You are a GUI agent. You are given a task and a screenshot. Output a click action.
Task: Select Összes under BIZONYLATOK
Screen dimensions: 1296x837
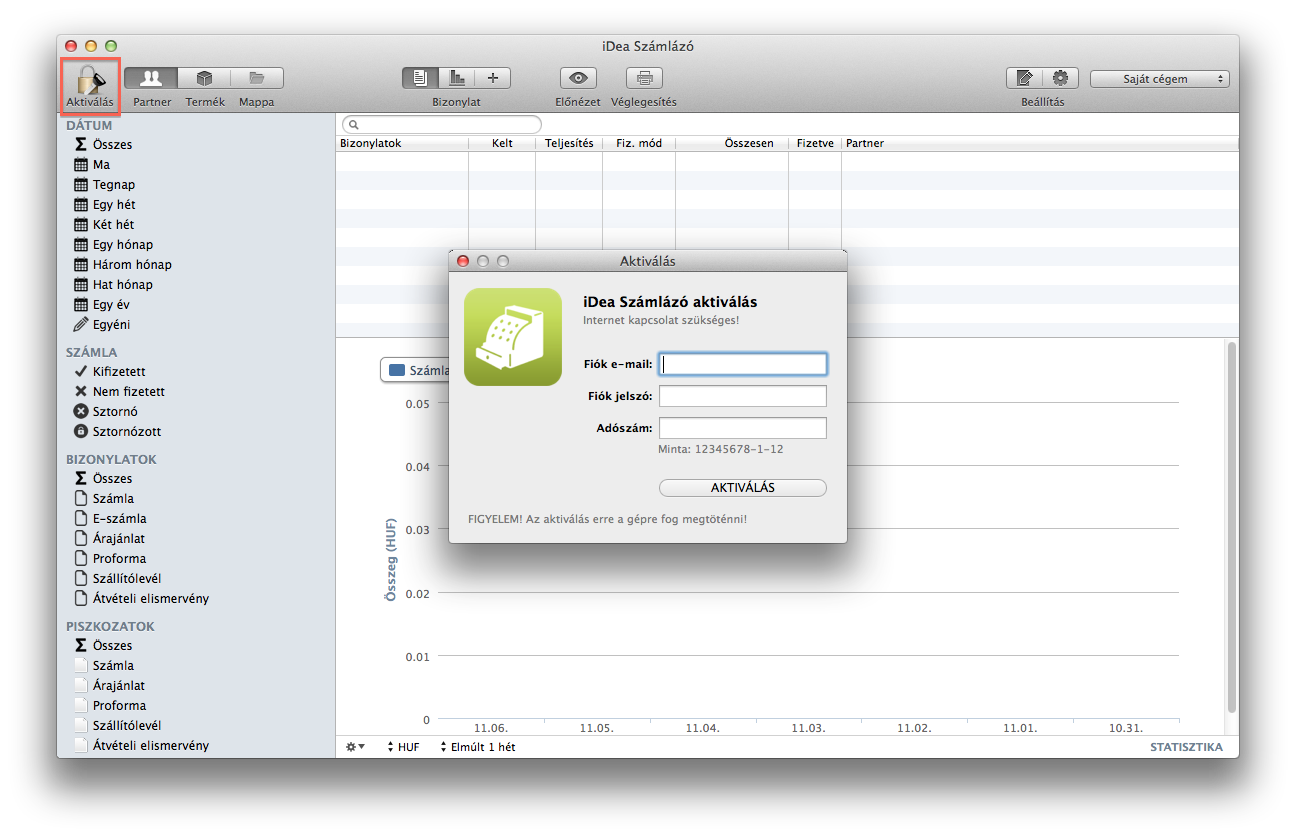point(103,479)
